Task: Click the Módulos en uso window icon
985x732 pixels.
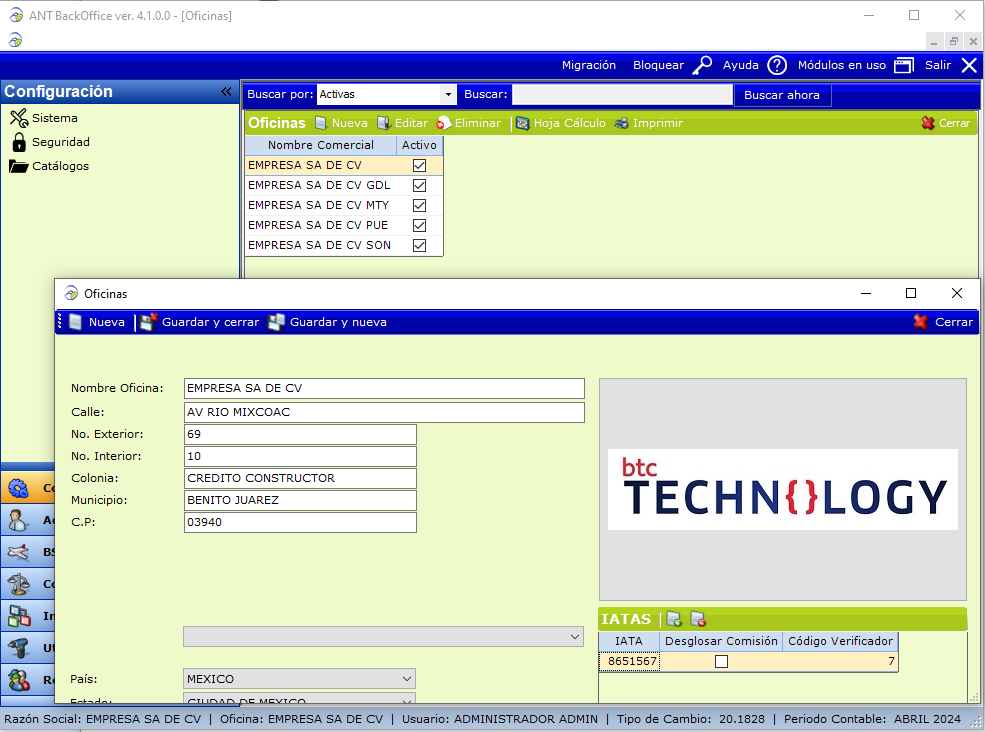Action: point(904,65)
